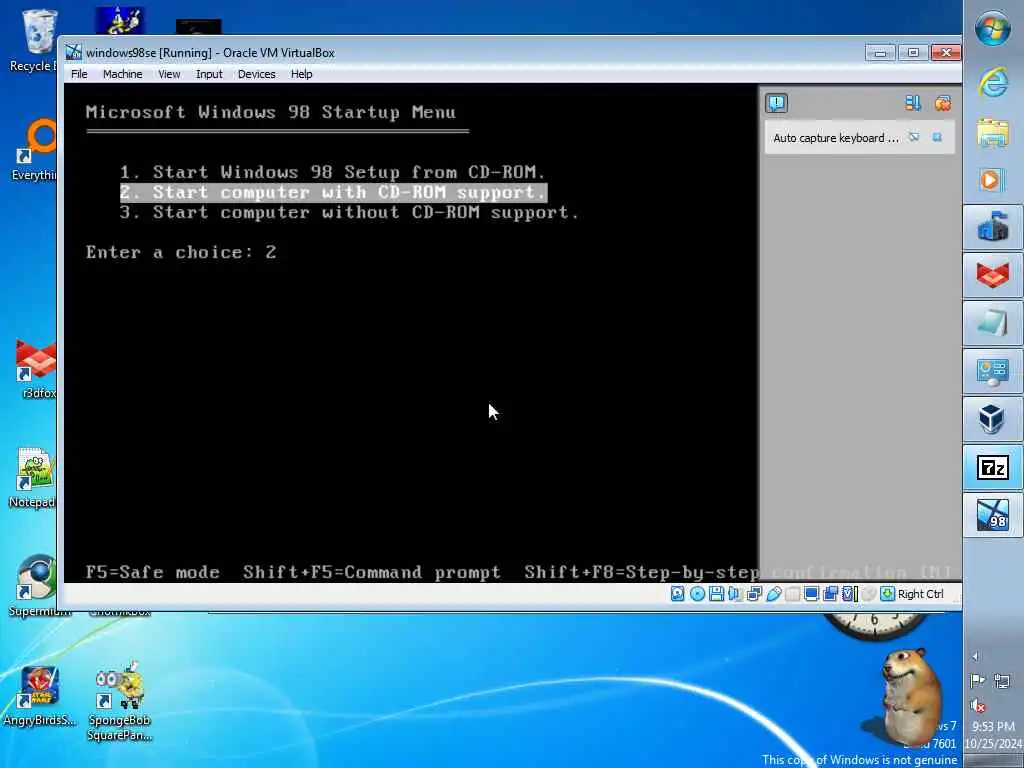
Task: Click the Shift+F5=Command prompt hint
Action: [372, 572]
